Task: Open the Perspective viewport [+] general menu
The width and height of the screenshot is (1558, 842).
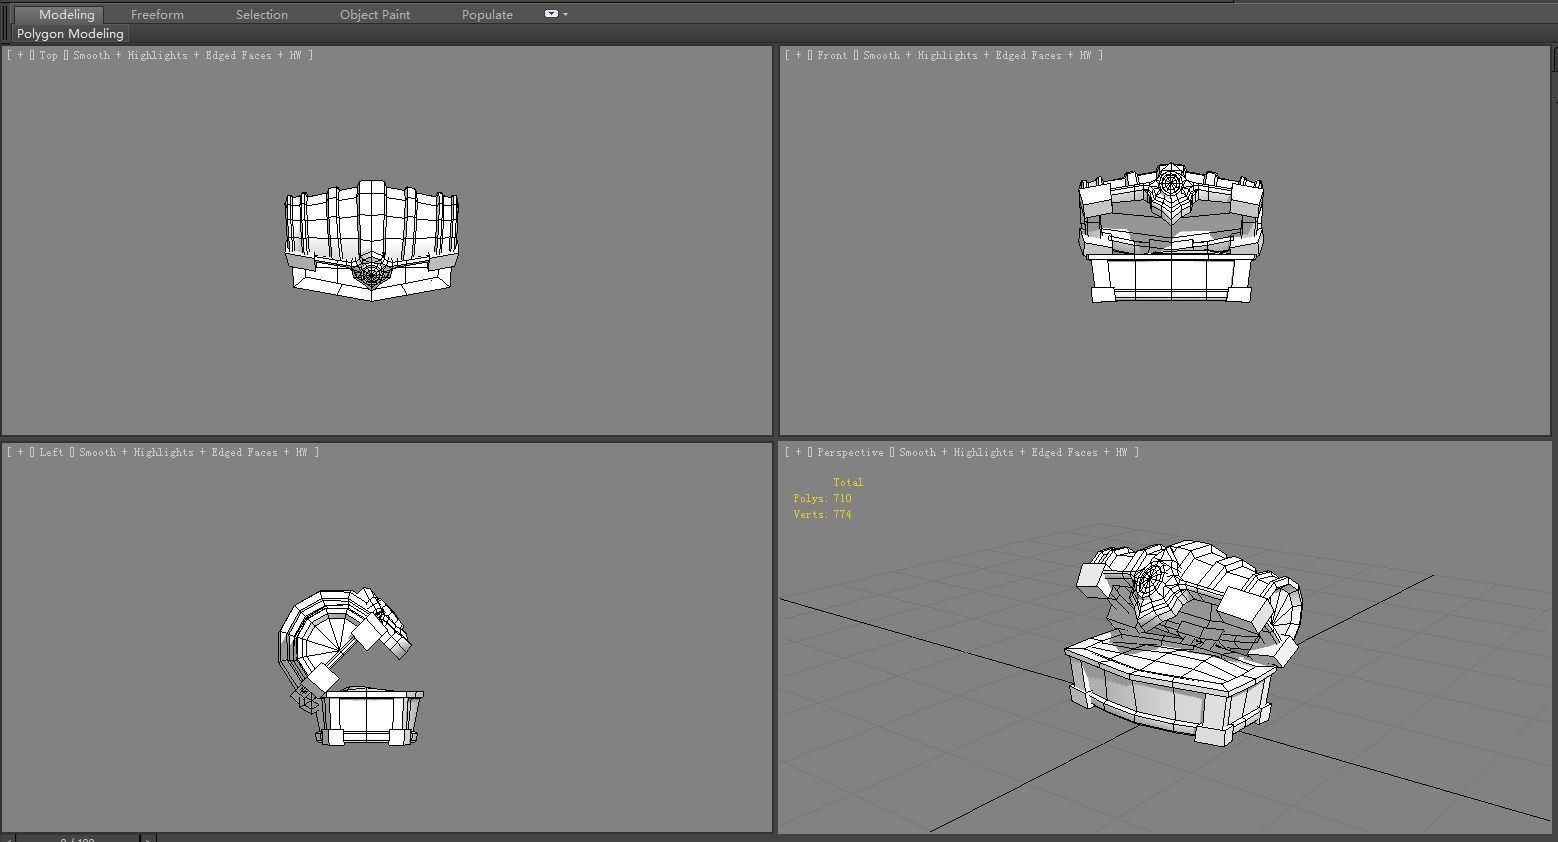Action: tap(798, 453)
